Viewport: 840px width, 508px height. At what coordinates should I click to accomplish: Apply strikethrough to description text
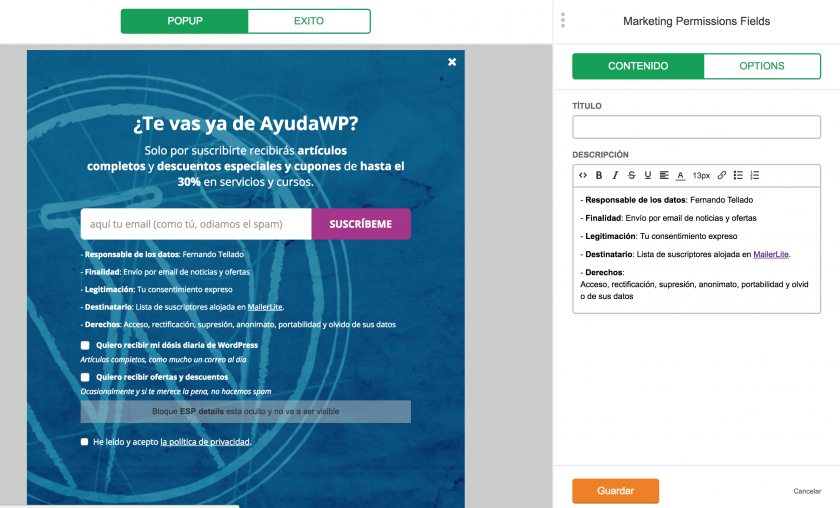coord(631,175)
